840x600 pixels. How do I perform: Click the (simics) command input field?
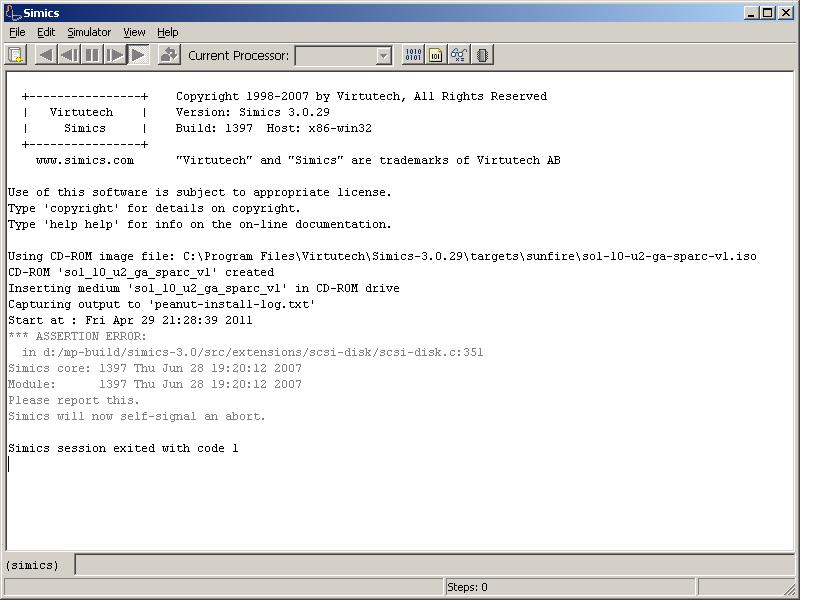(x=434, y=565)
